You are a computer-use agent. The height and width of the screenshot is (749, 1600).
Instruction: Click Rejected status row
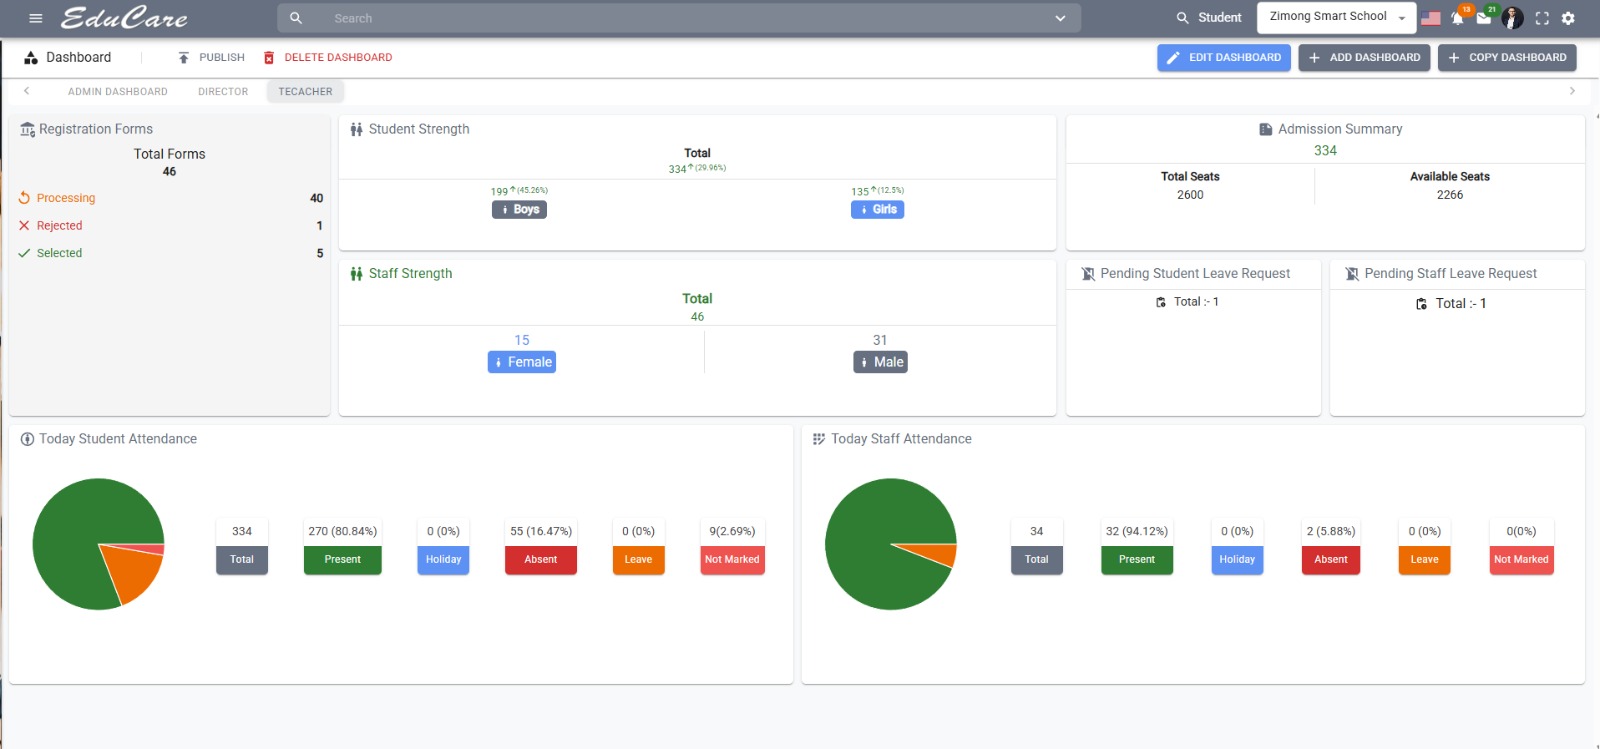170,226
